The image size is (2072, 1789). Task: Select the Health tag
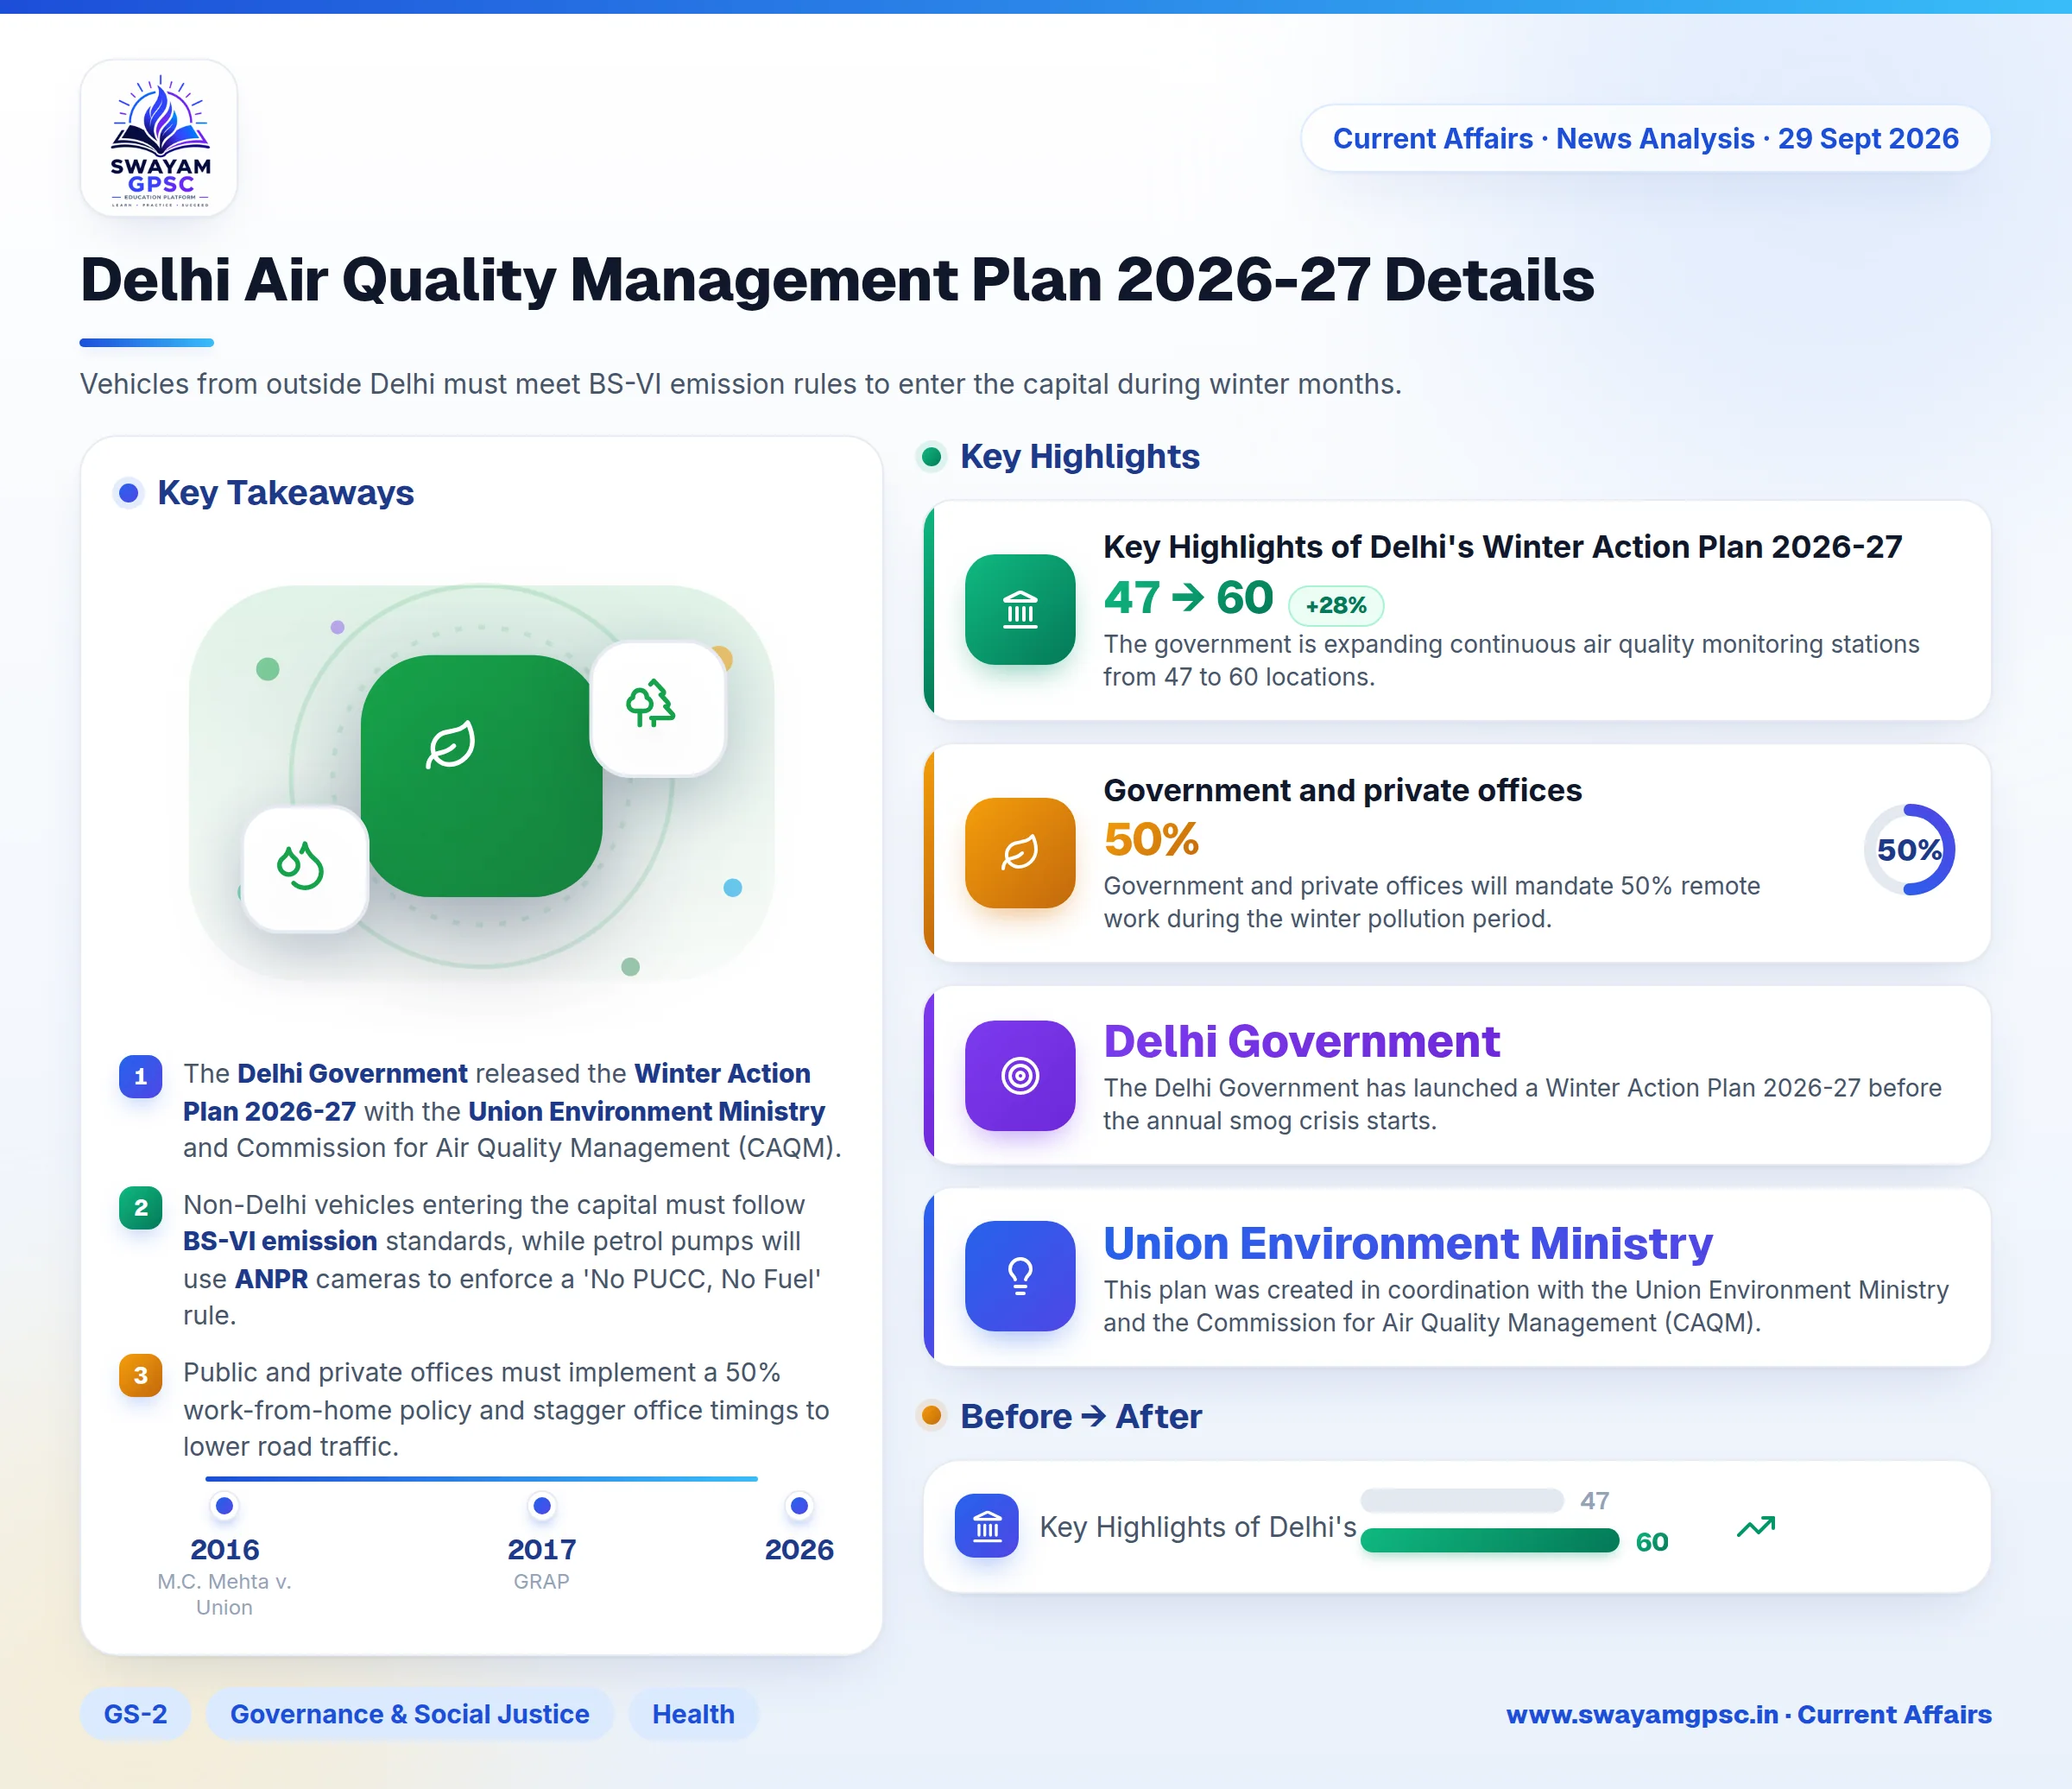pos(693,1714)
